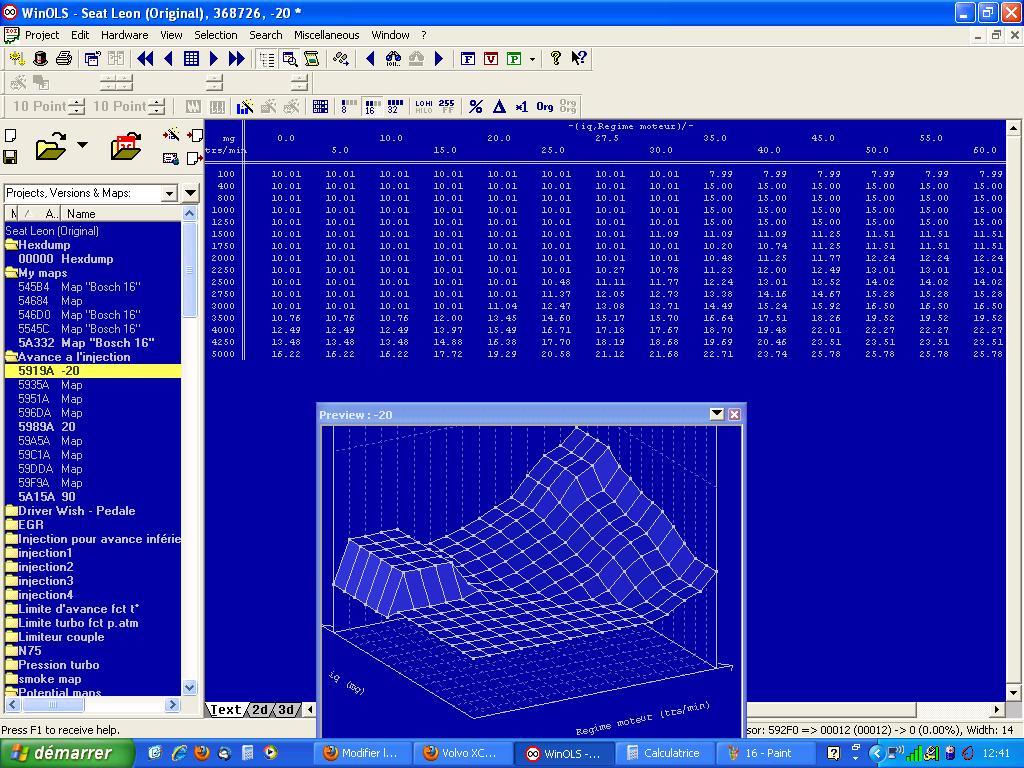The width and height of the screenshot is (1024, 768).
Task: Click the blue F box icon
Action: coord(468,59)
